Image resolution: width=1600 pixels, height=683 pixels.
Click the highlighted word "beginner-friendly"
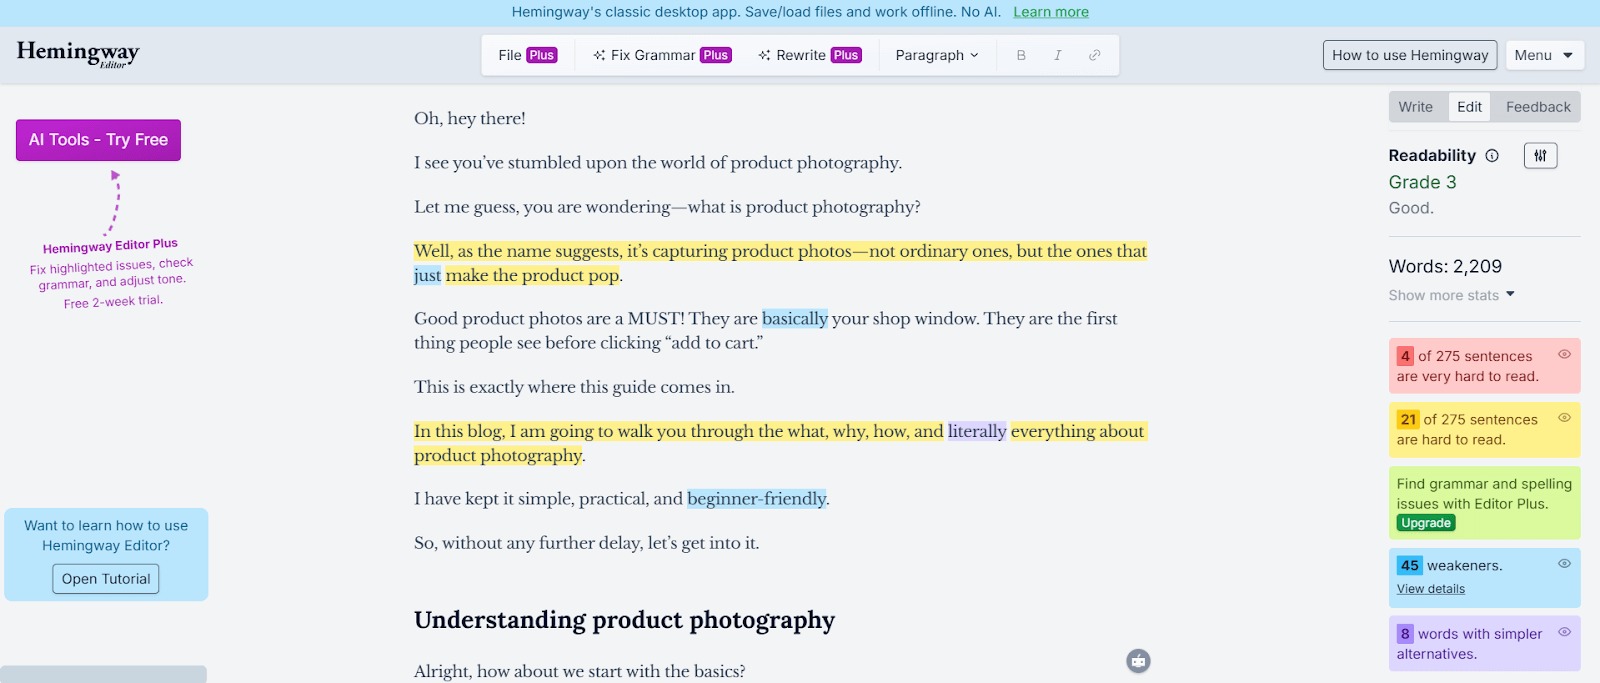coord(757,499)
